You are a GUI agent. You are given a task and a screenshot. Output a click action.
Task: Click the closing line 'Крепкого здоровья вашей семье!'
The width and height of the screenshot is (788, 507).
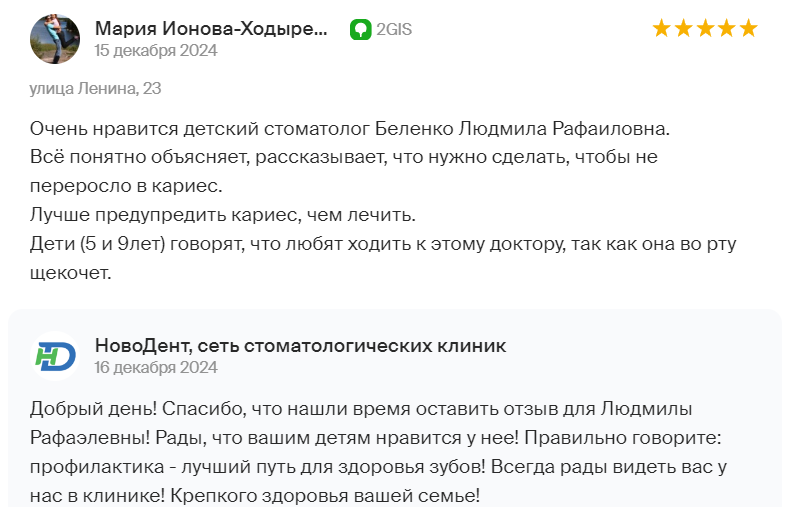point(325,496)
